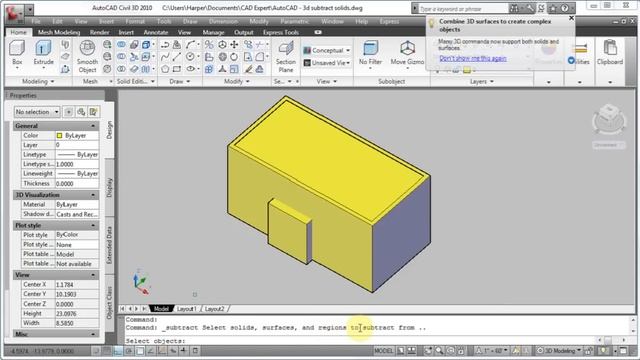Open the Design side tab in Properties
The width and height of the screenshot is (640, 360).
109,130
